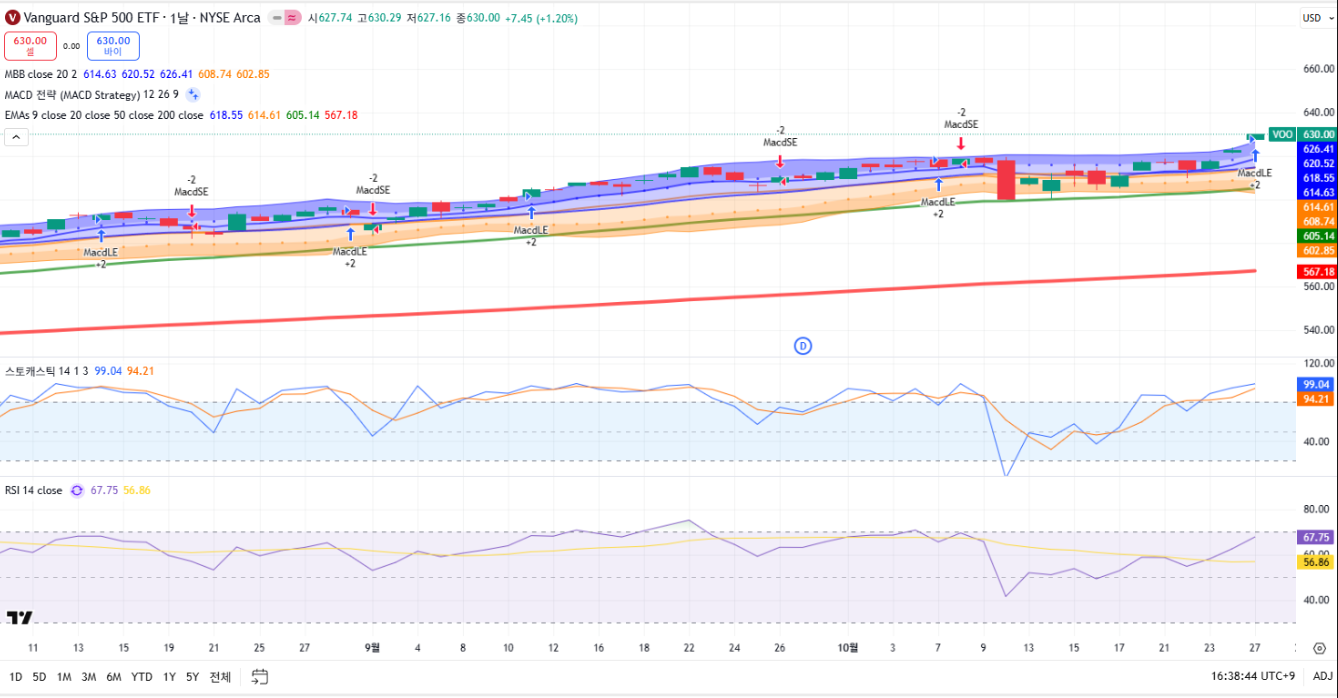Select the MBB close 20 2 indicator legend
This screenshot has height=698, width=1338.
click(x=40, y=74)
